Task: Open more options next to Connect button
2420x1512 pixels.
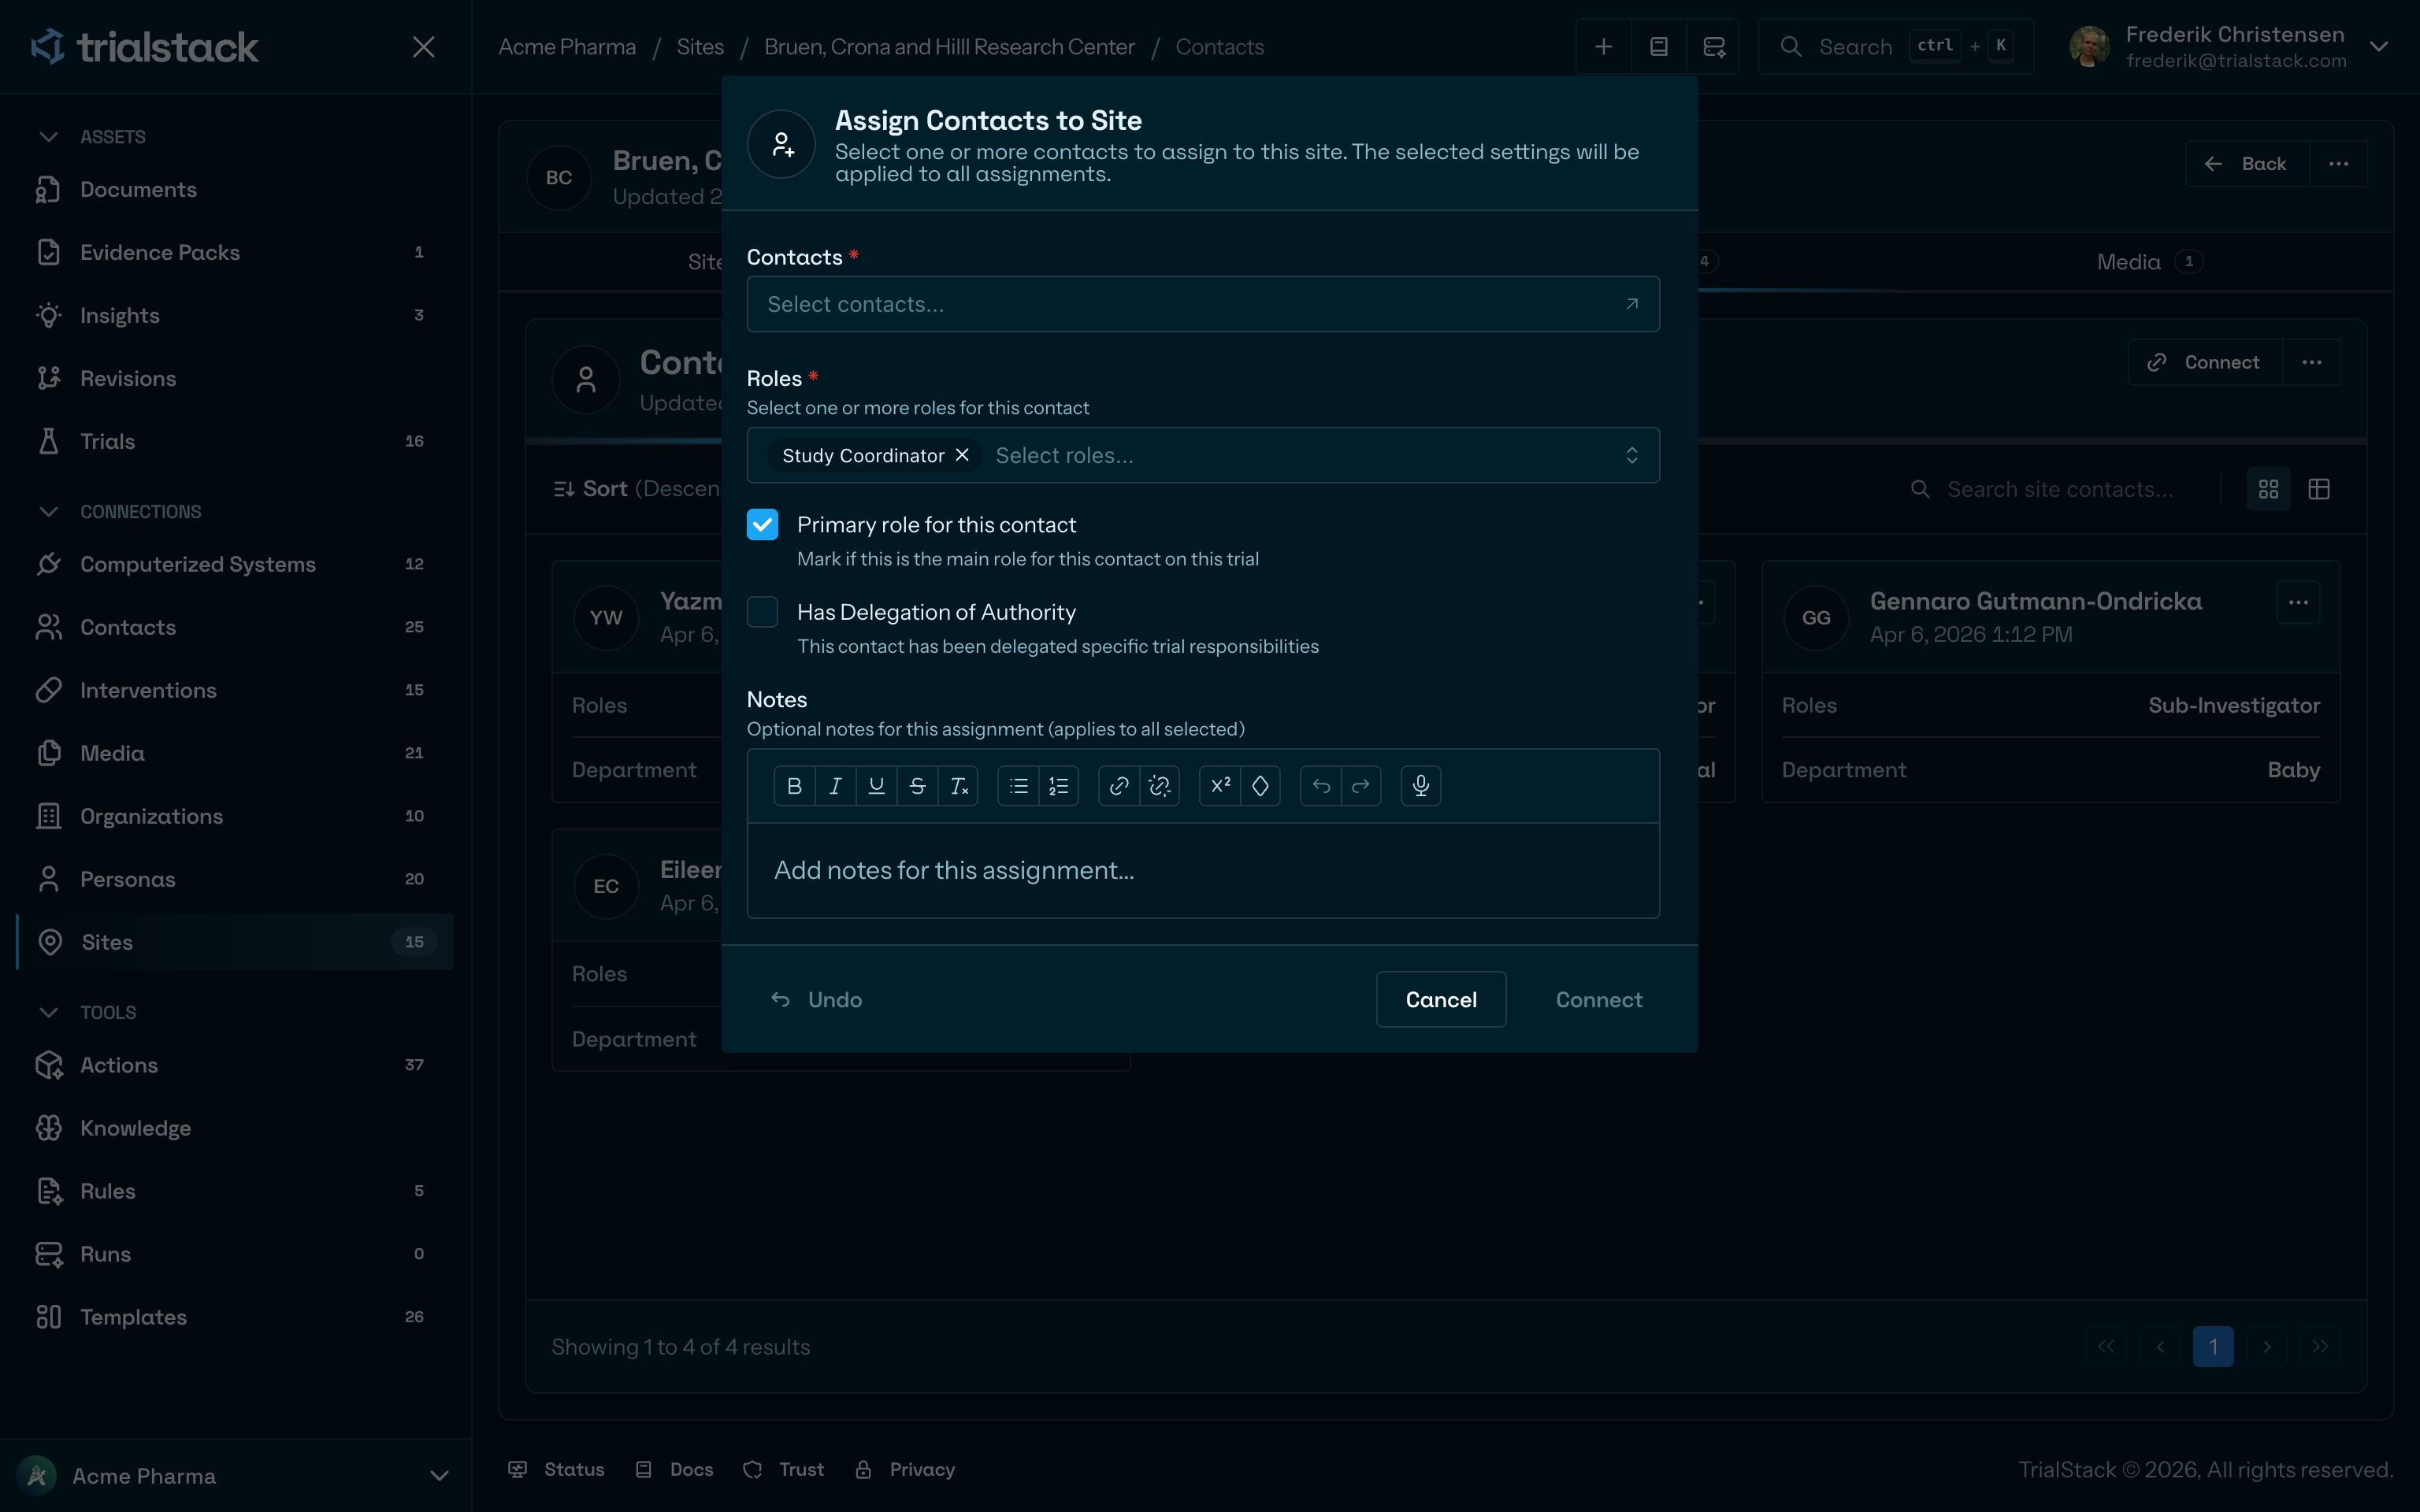Action: (x=2311, y=362)
